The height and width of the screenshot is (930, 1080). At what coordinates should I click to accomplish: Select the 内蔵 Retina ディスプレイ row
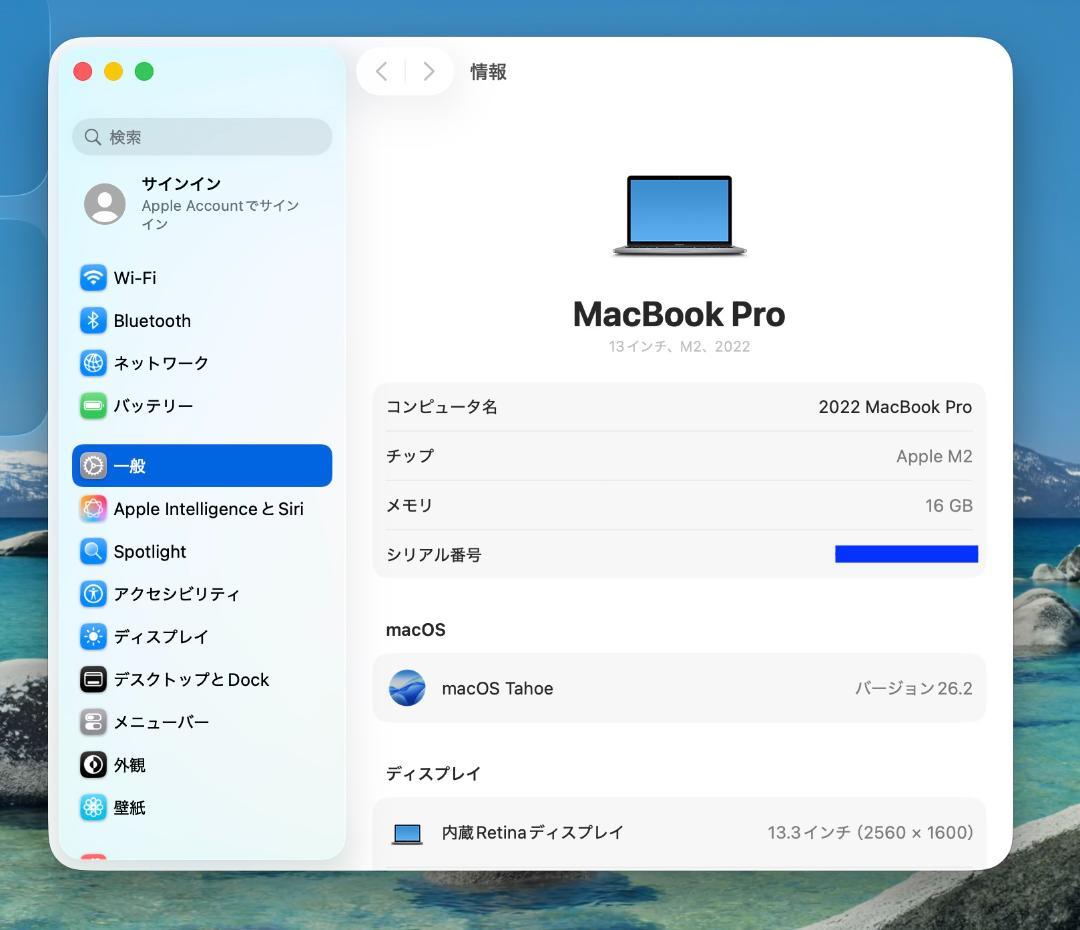click(x=679, y=832)
